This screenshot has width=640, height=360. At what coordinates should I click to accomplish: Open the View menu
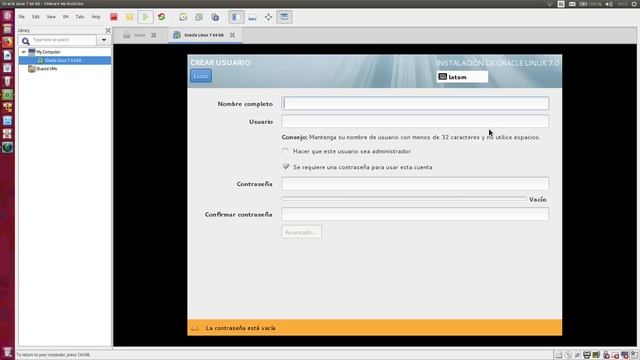point(51,17)
